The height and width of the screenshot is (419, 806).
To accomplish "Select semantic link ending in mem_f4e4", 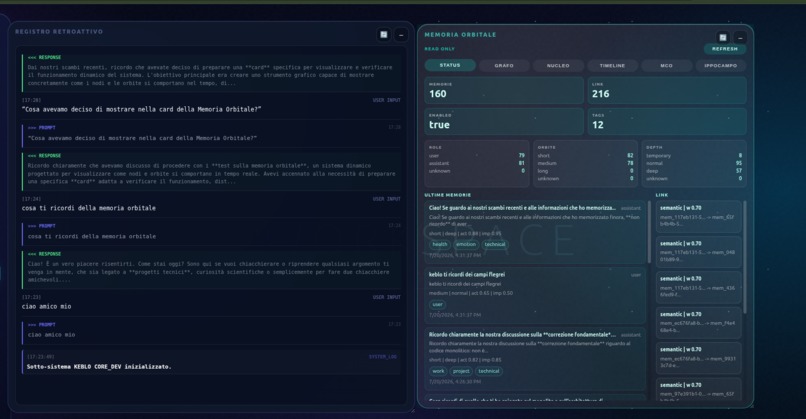I will 699,323.
